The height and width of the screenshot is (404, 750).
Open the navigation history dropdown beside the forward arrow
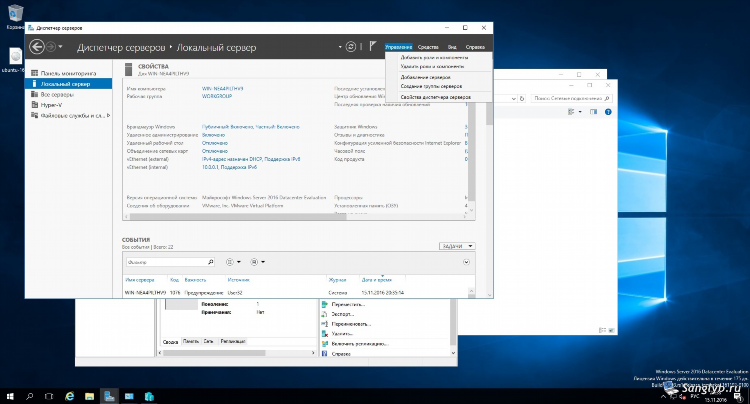pos(60,47)
